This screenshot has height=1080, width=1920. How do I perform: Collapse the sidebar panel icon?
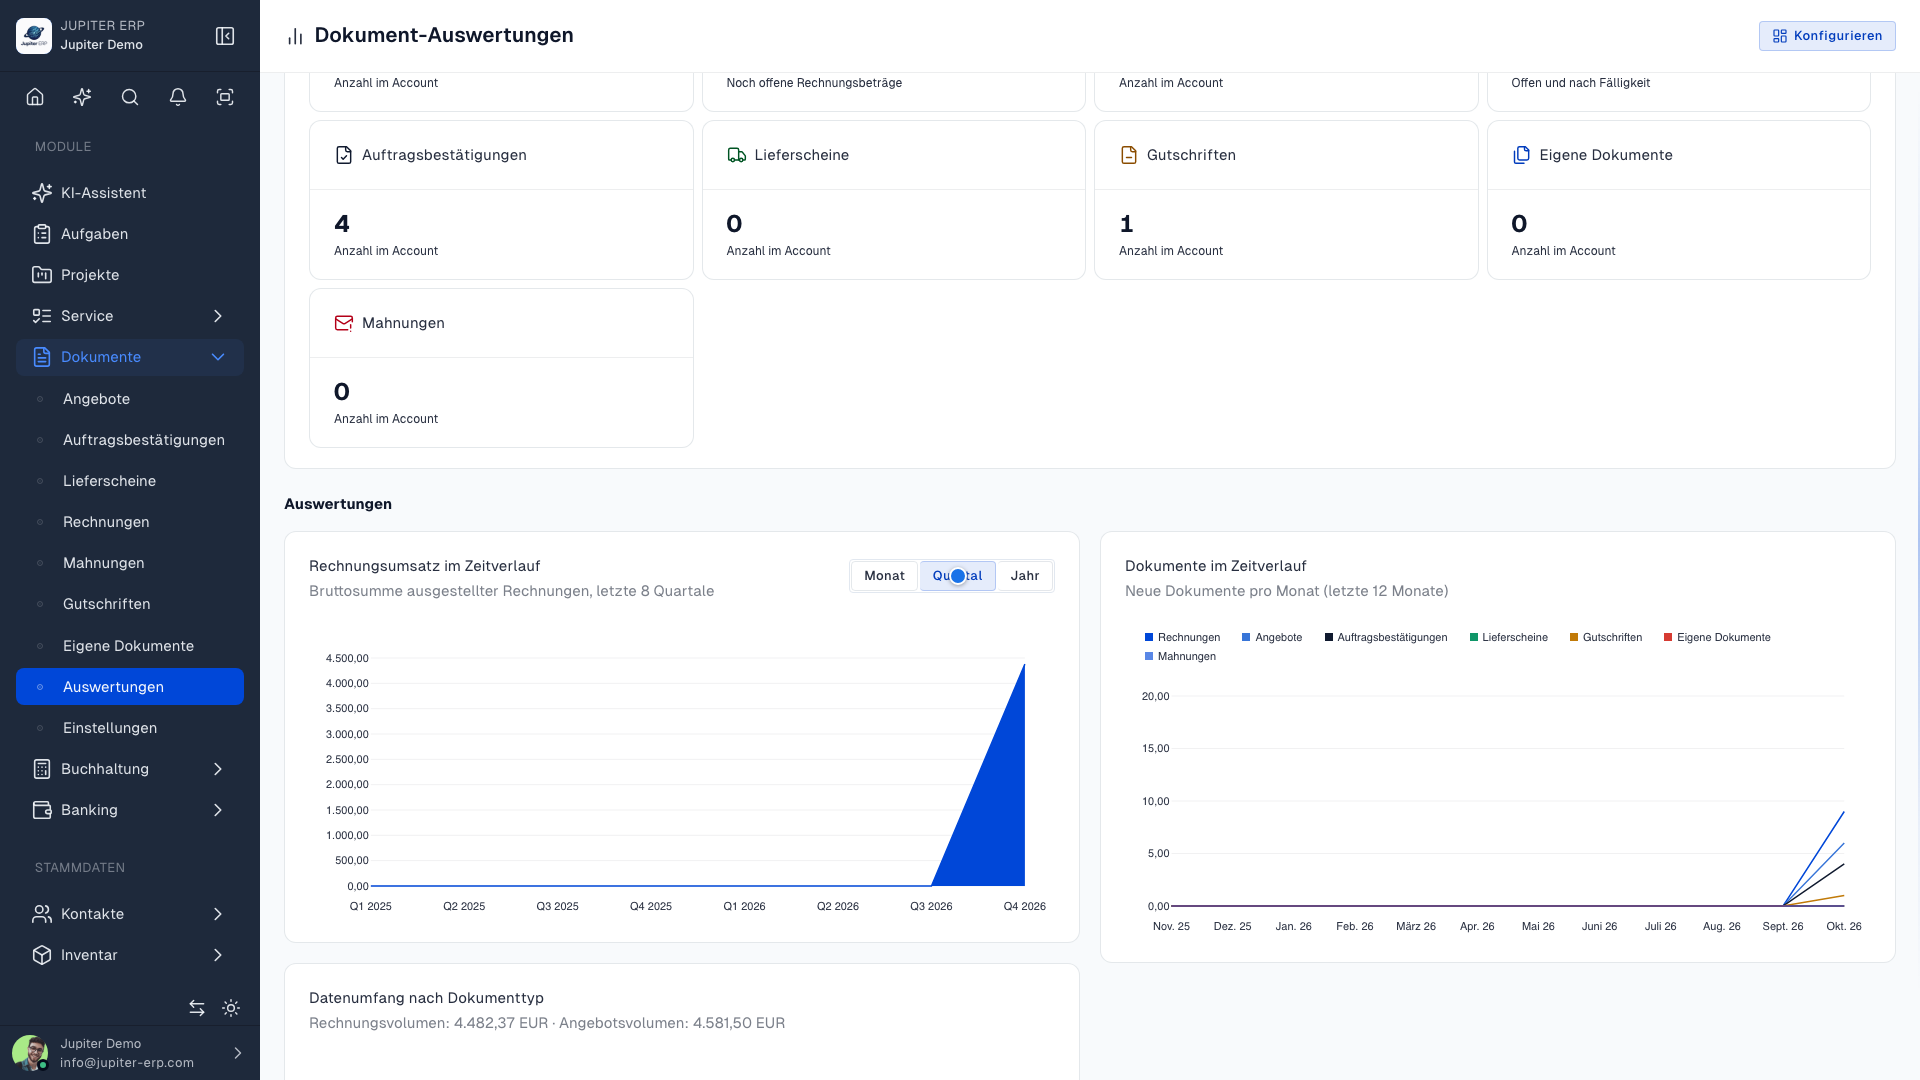pos(225,36)
